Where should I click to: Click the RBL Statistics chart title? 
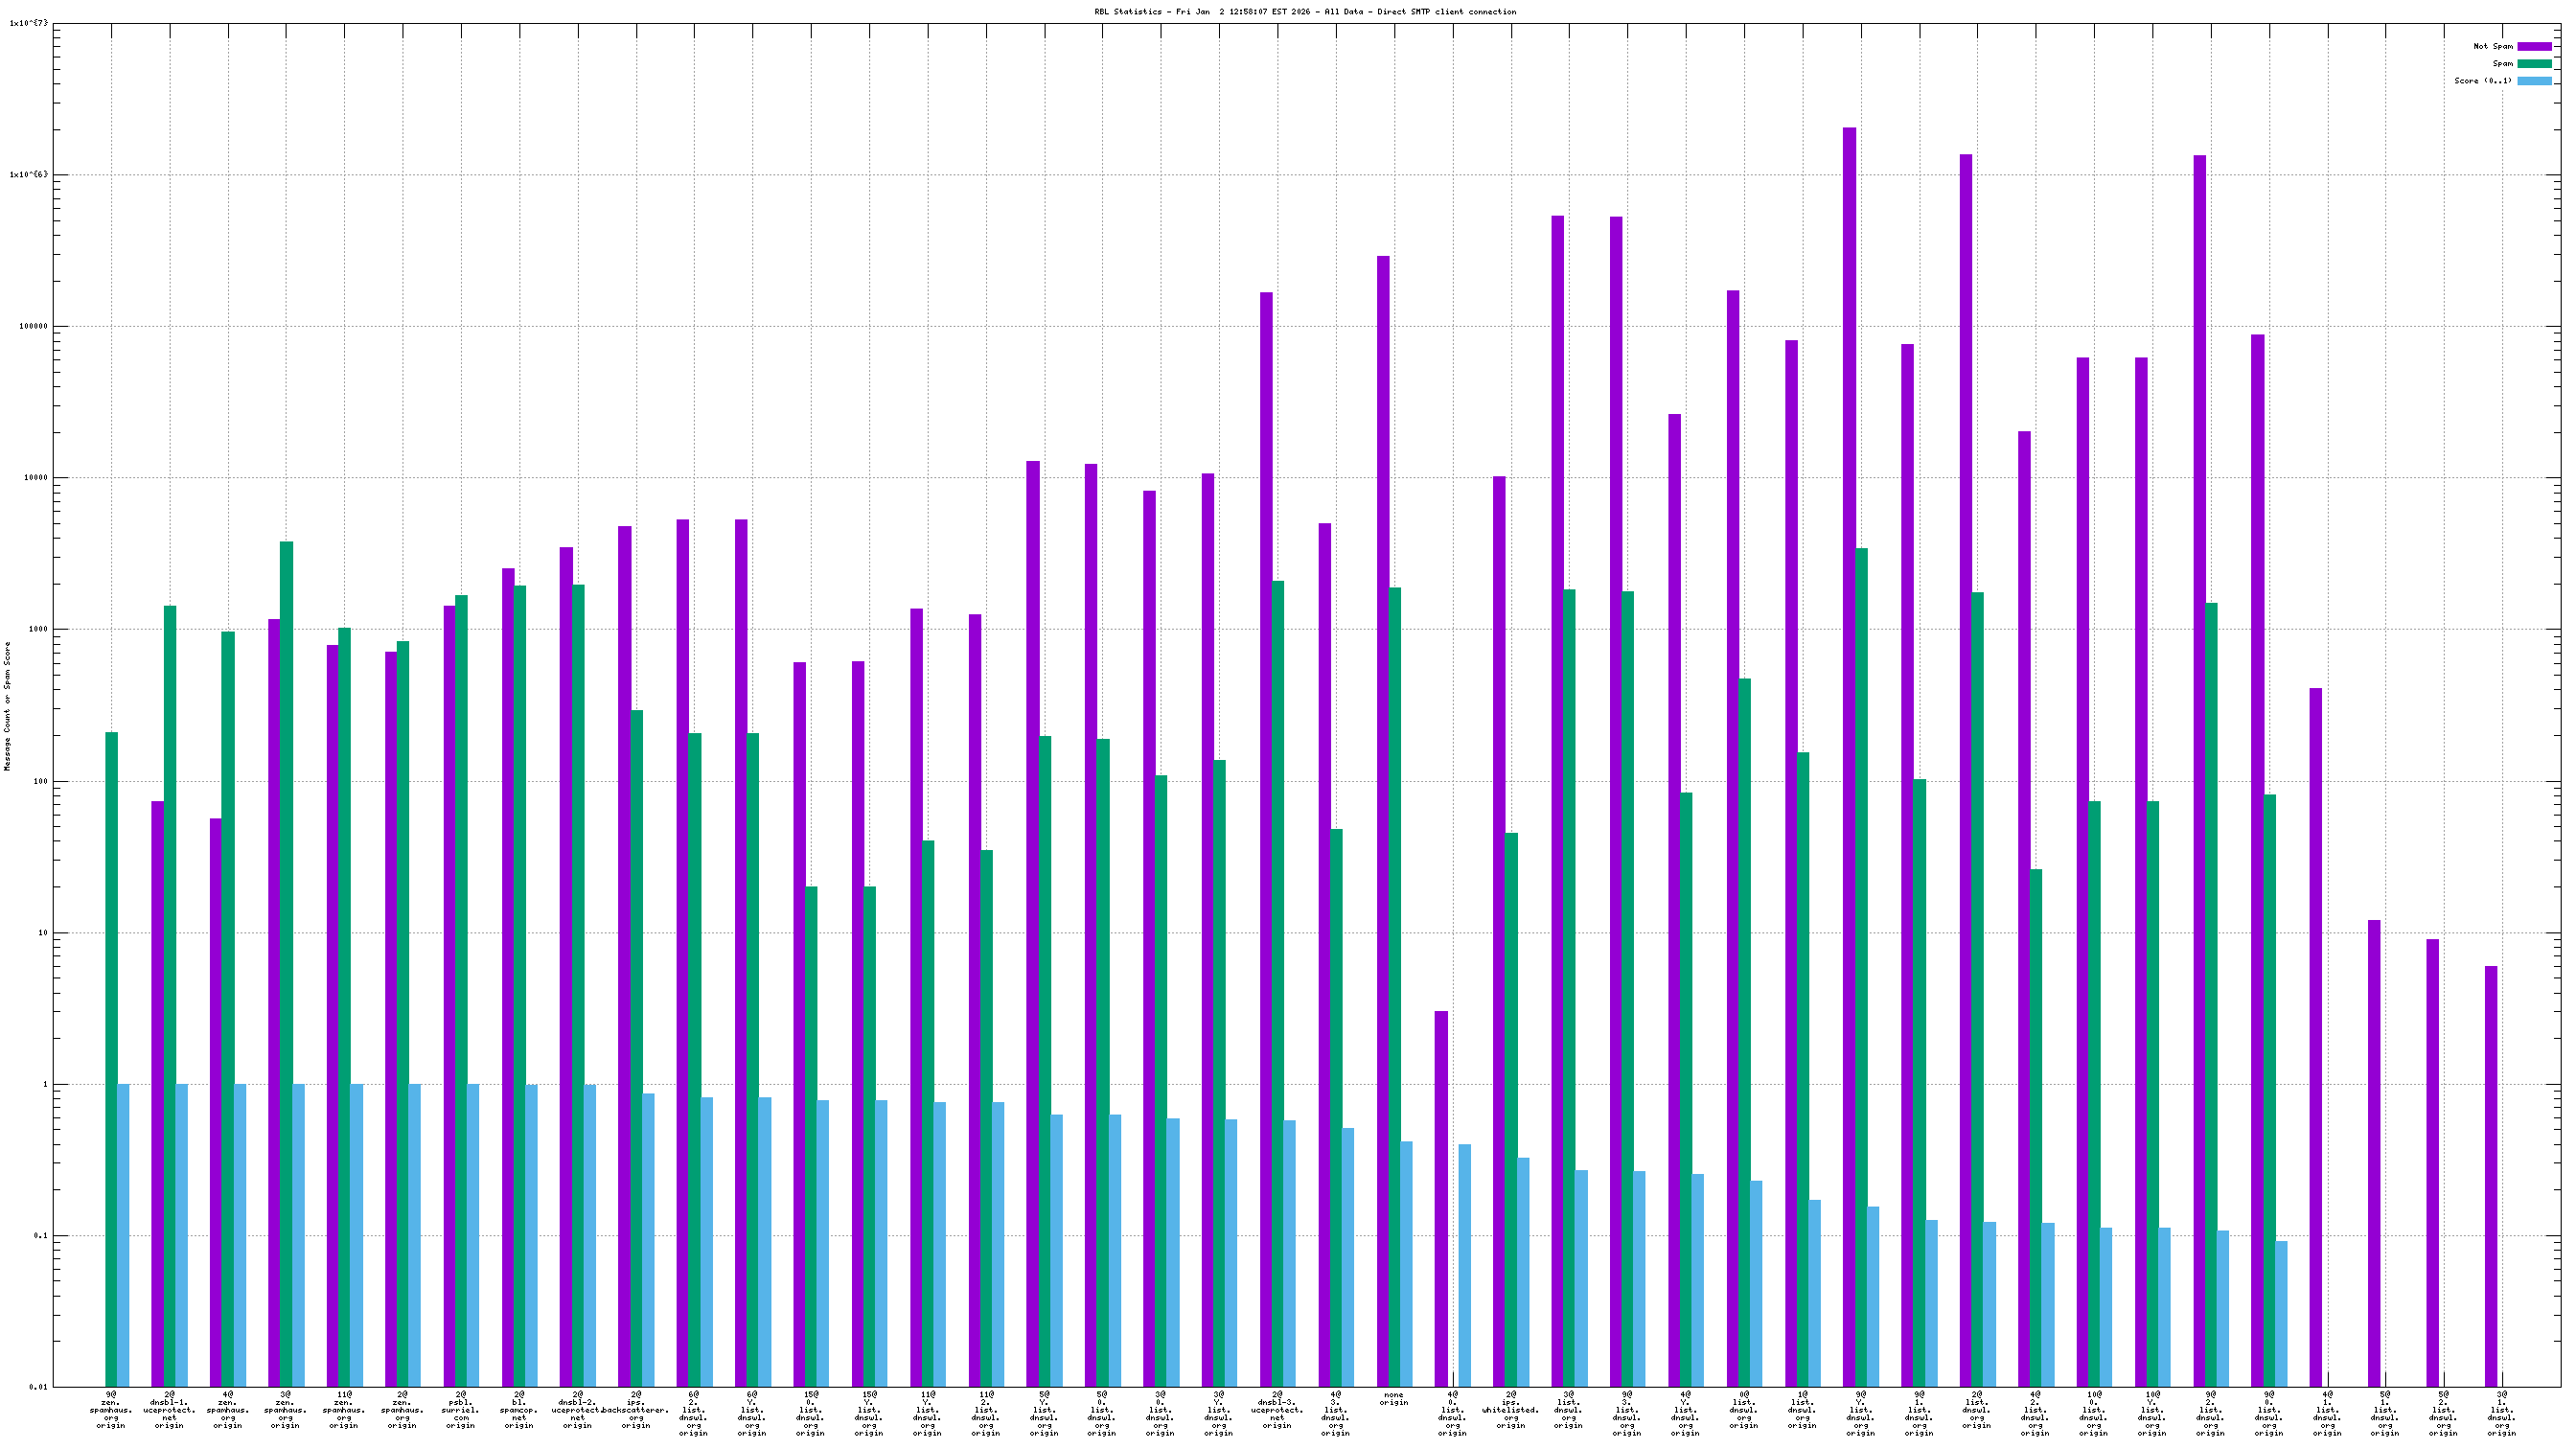(1304, 12)
